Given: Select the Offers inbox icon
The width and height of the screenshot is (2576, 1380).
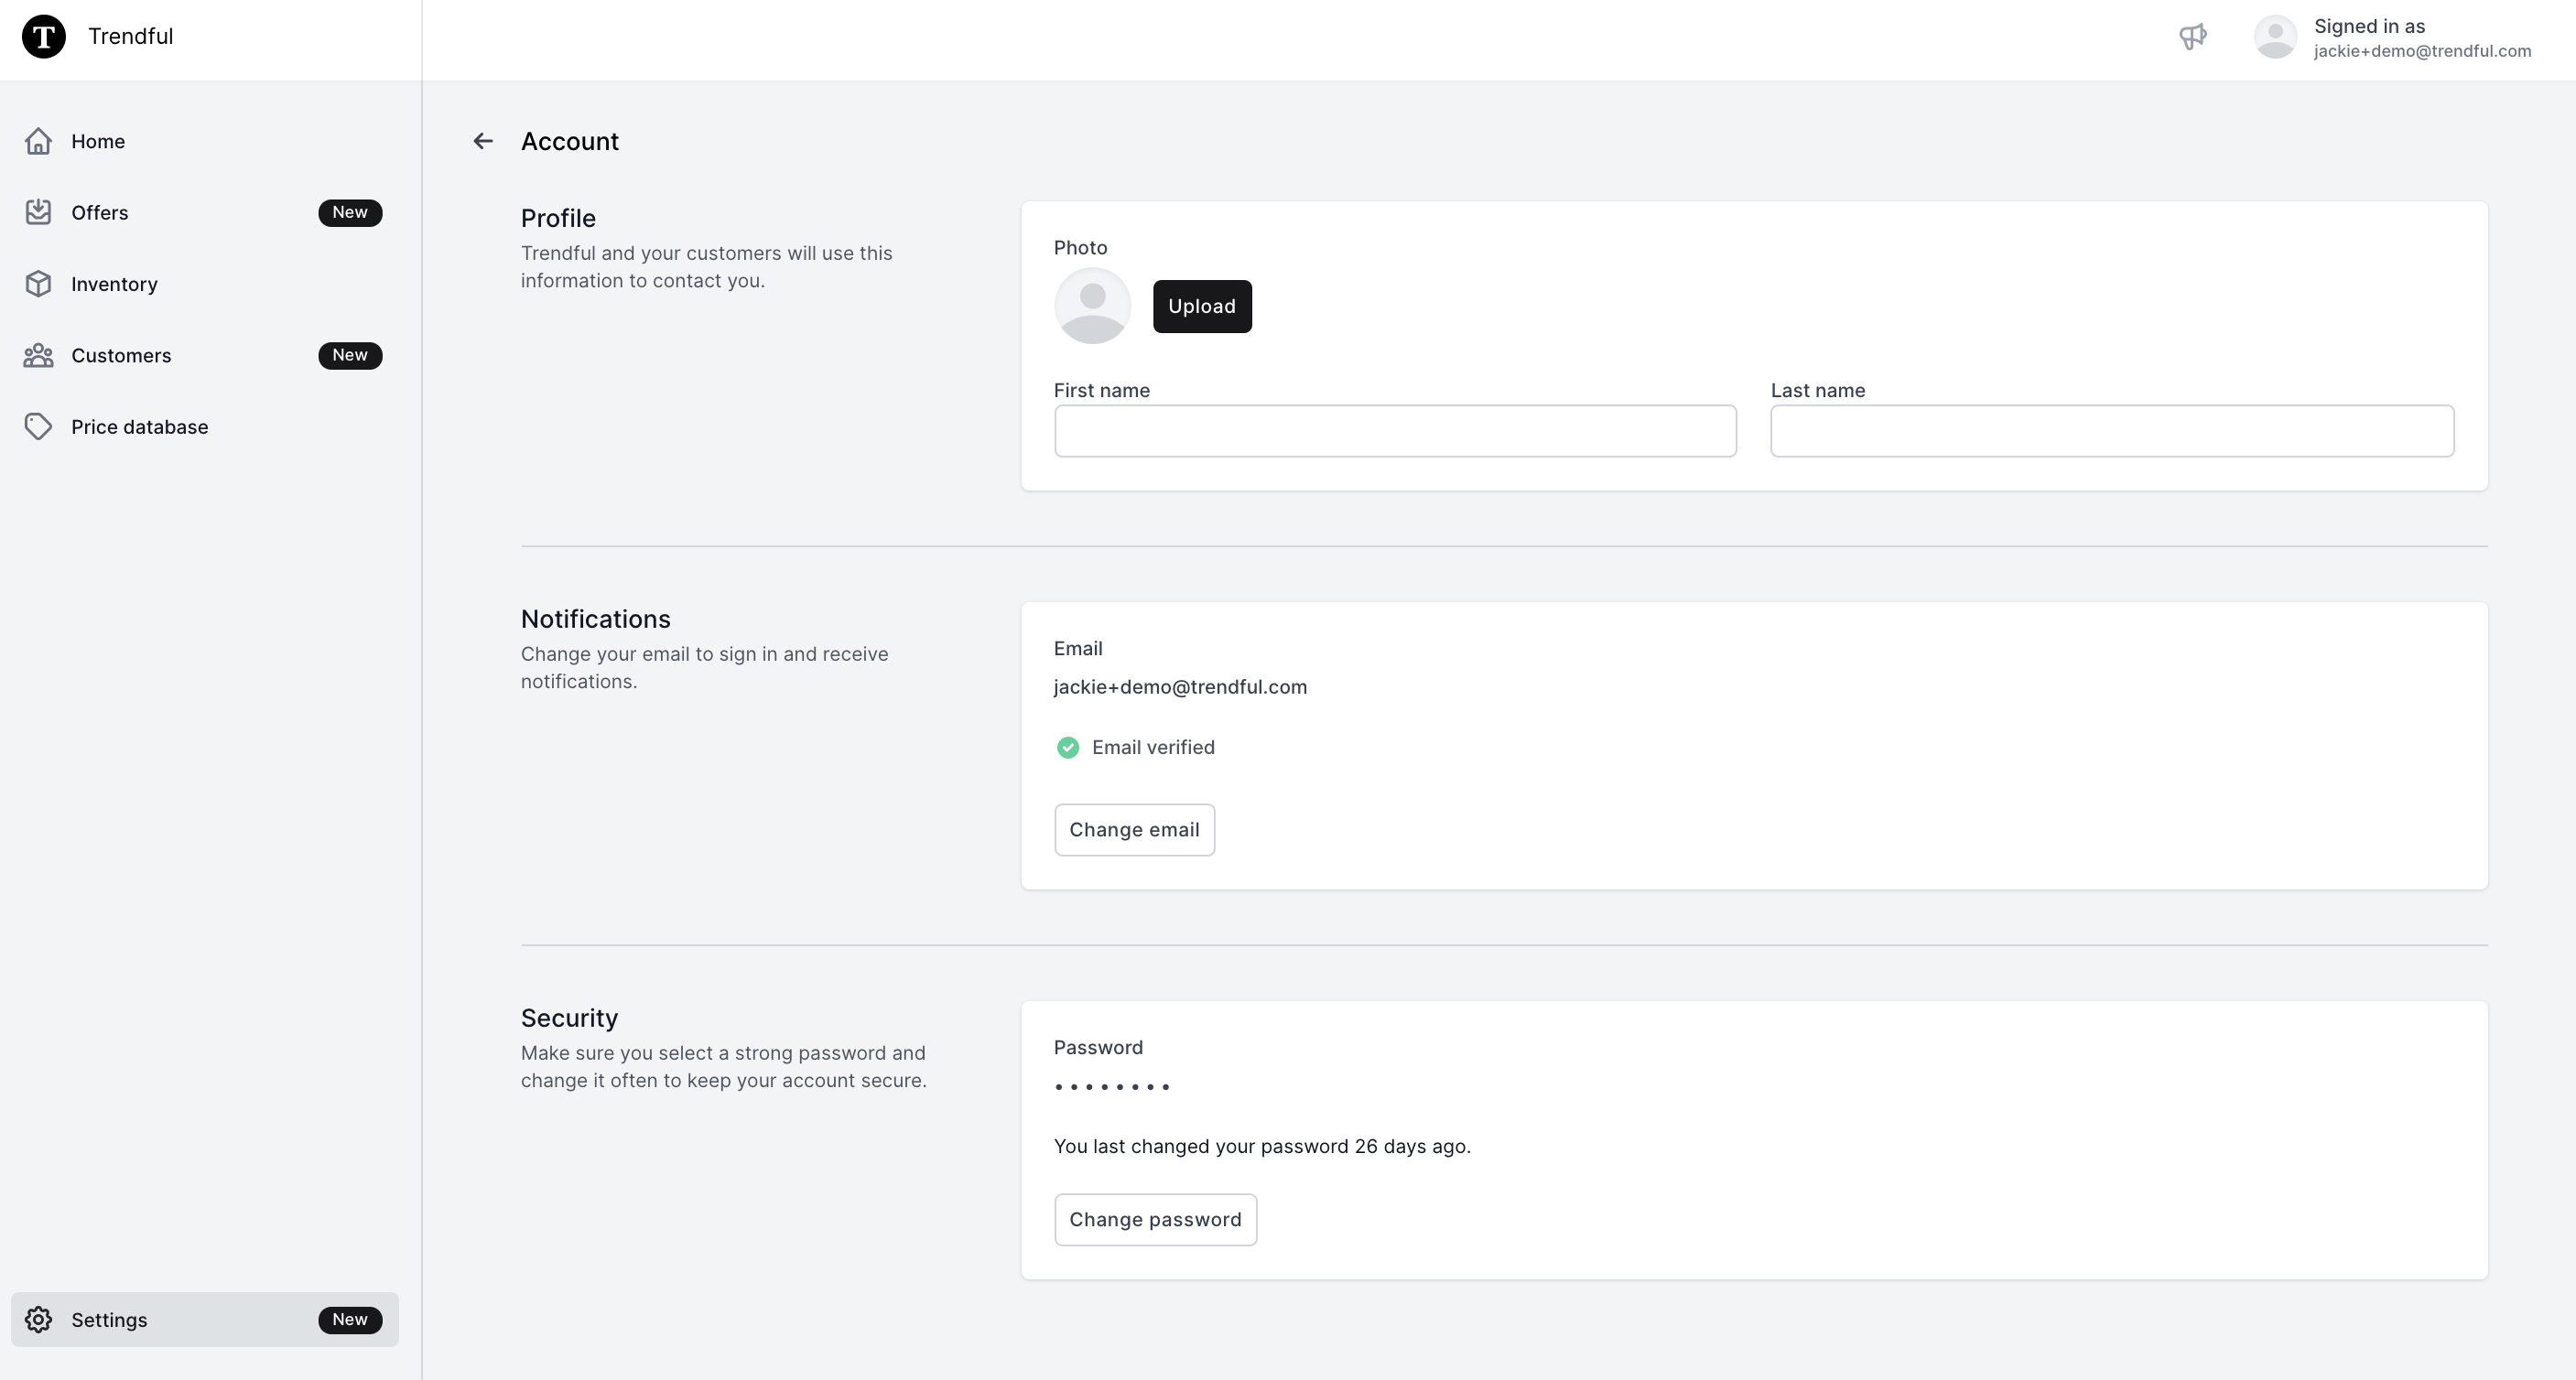Looking at the screenshot, I should [38, 212].
